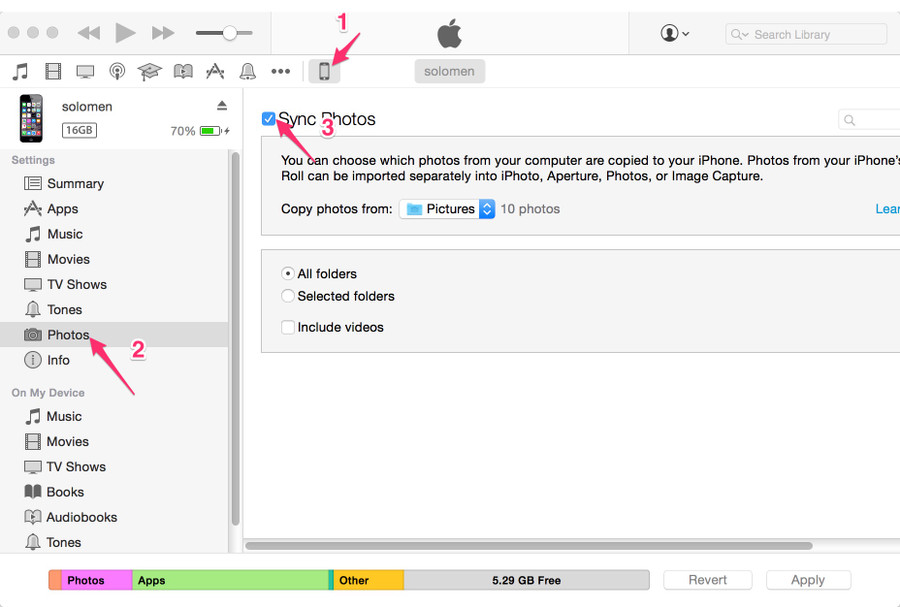Show more libraries with the ellipsis icon
The height and width of the screenshot is (607, 900).
(x=281, y=72)
